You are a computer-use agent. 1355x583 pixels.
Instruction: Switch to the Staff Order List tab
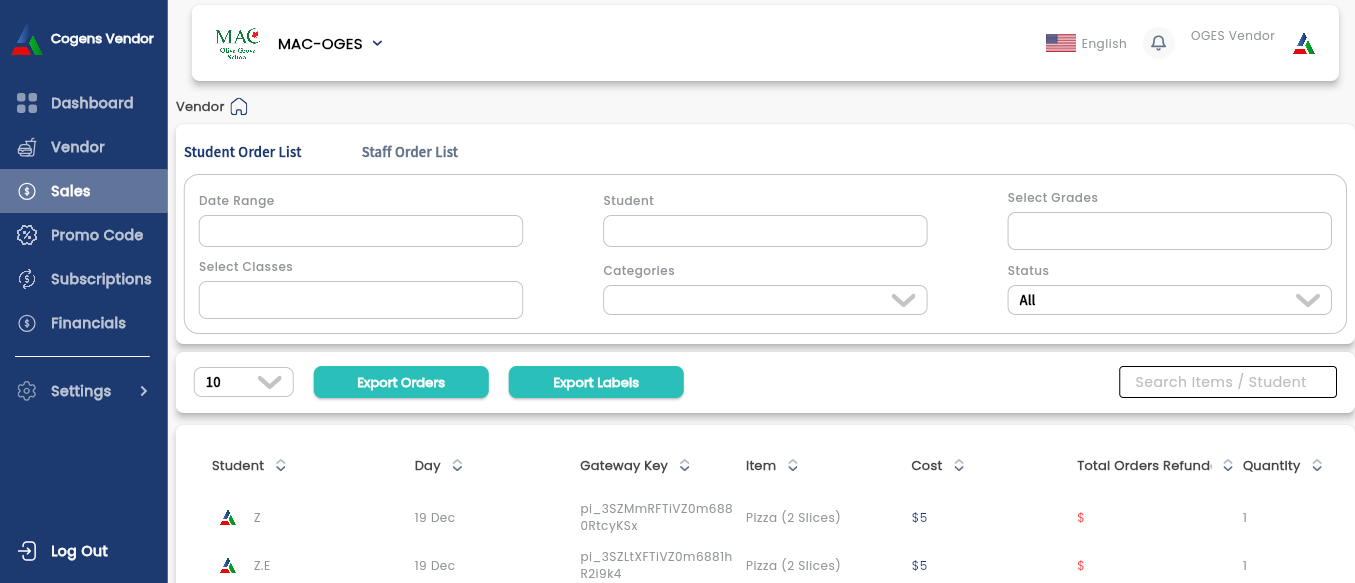[409, 152]
